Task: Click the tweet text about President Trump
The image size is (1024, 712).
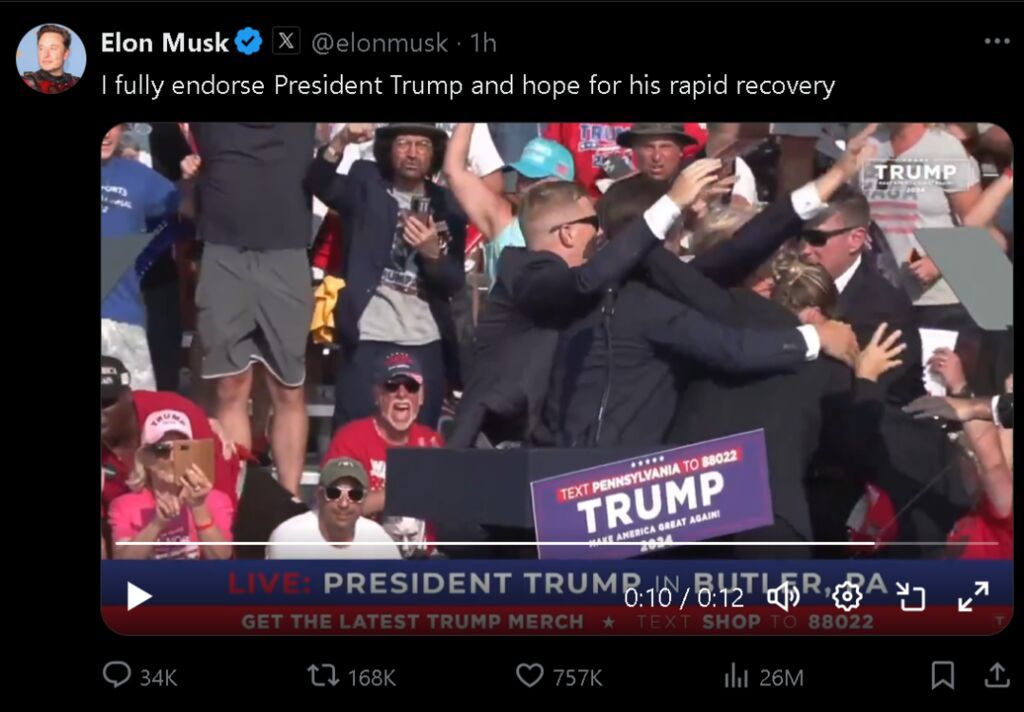Action: [x=468, y=86]
